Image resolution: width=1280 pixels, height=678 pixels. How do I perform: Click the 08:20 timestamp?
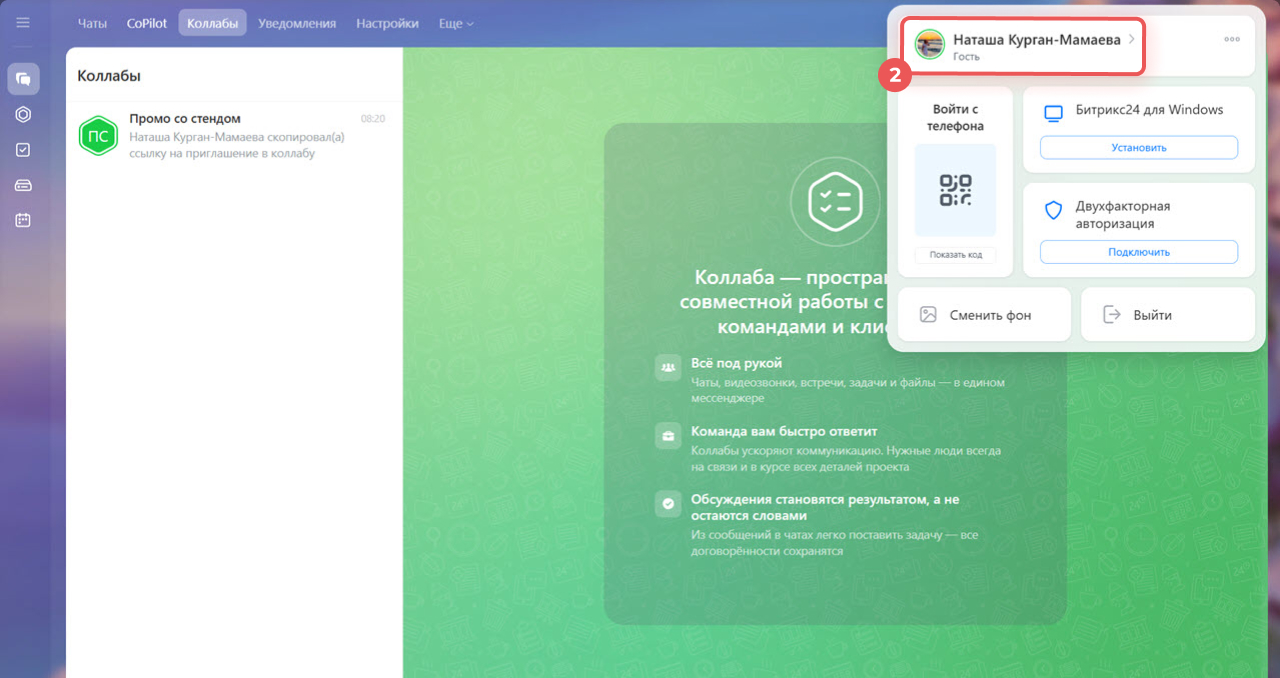point(373,118)
